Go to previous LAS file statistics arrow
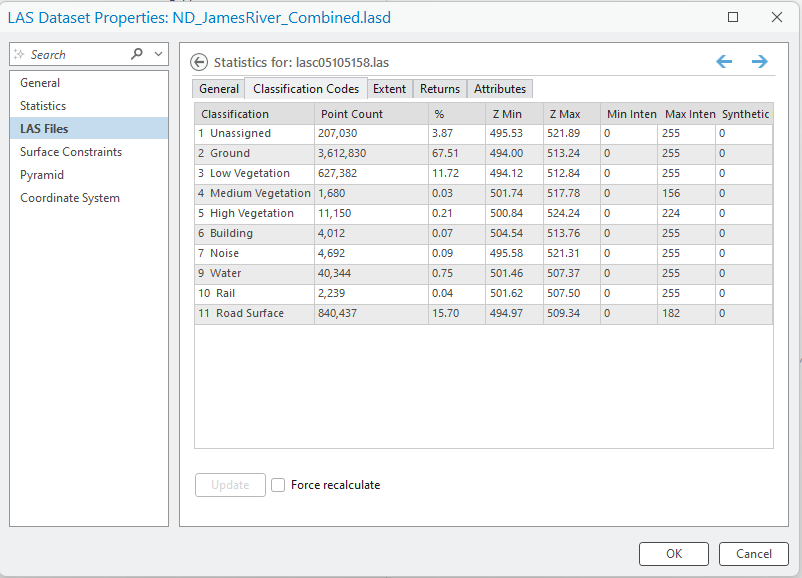802x578 pixels. tap(724, 62)
